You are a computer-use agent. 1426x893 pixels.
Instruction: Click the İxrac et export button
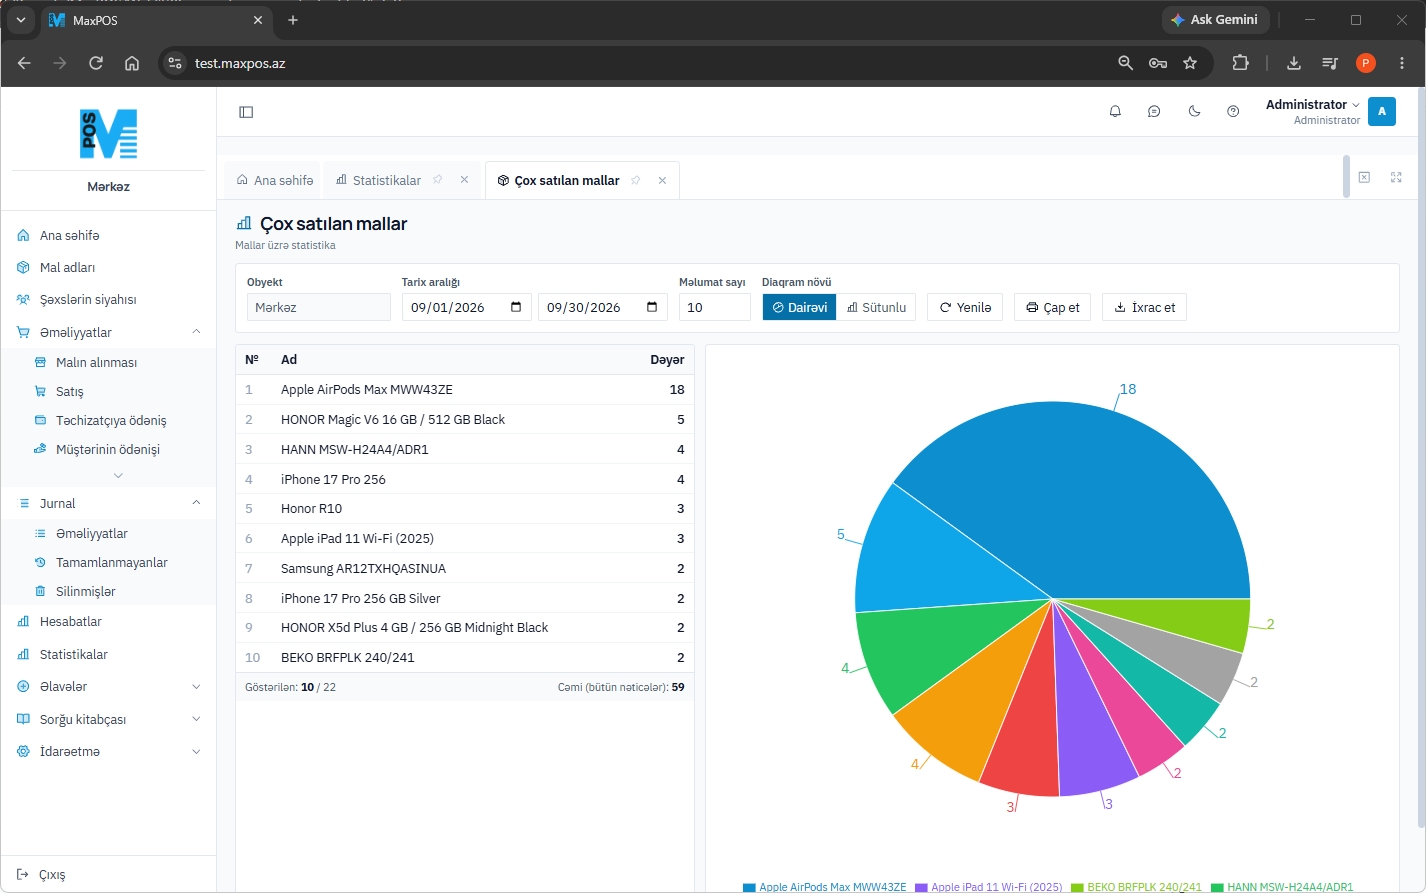pyautogui.click(x=1144, y=307)
